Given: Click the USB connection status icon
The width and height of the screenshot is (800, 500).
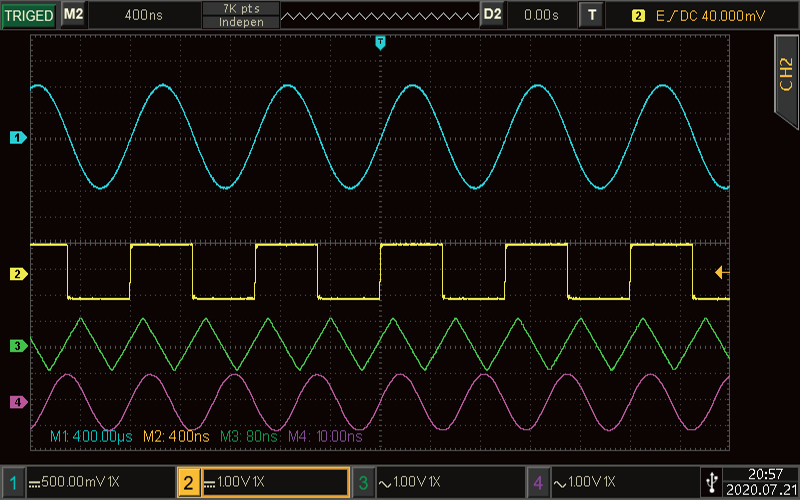Looking at the screenshot, I should click(x=712, y=482).
